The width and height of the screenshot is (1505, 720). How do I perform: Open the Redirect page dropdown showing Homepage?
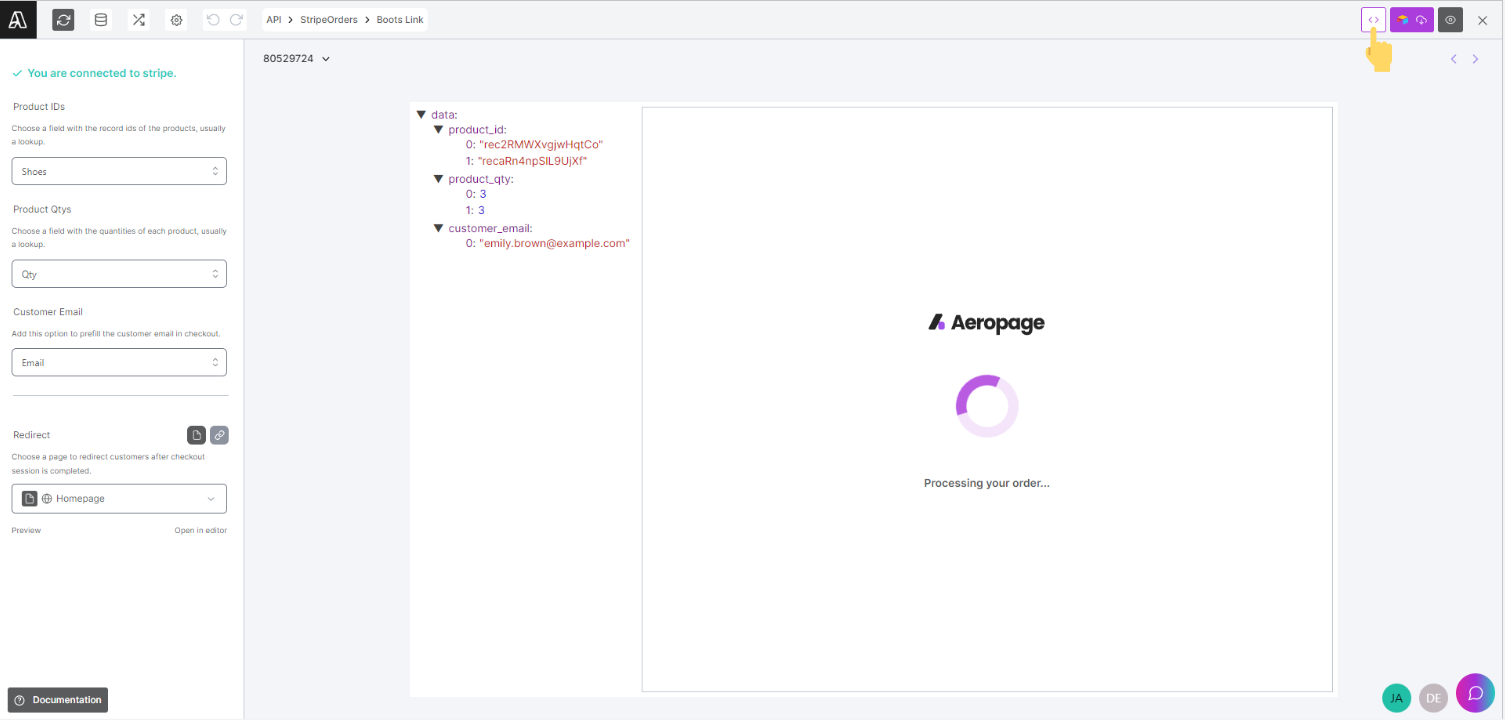tap(119, 498)
